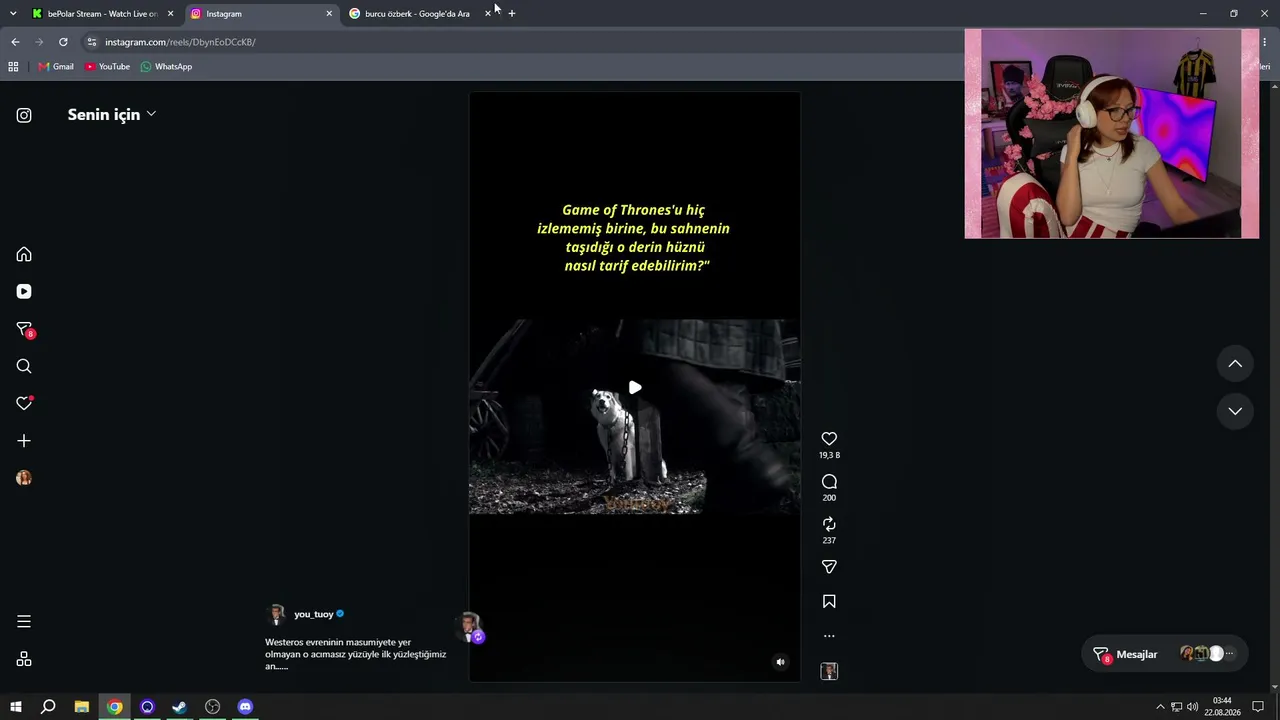Open the Chrome apps grid shortcut
This screenshot has width=1280, height=720.
[13, 67]
